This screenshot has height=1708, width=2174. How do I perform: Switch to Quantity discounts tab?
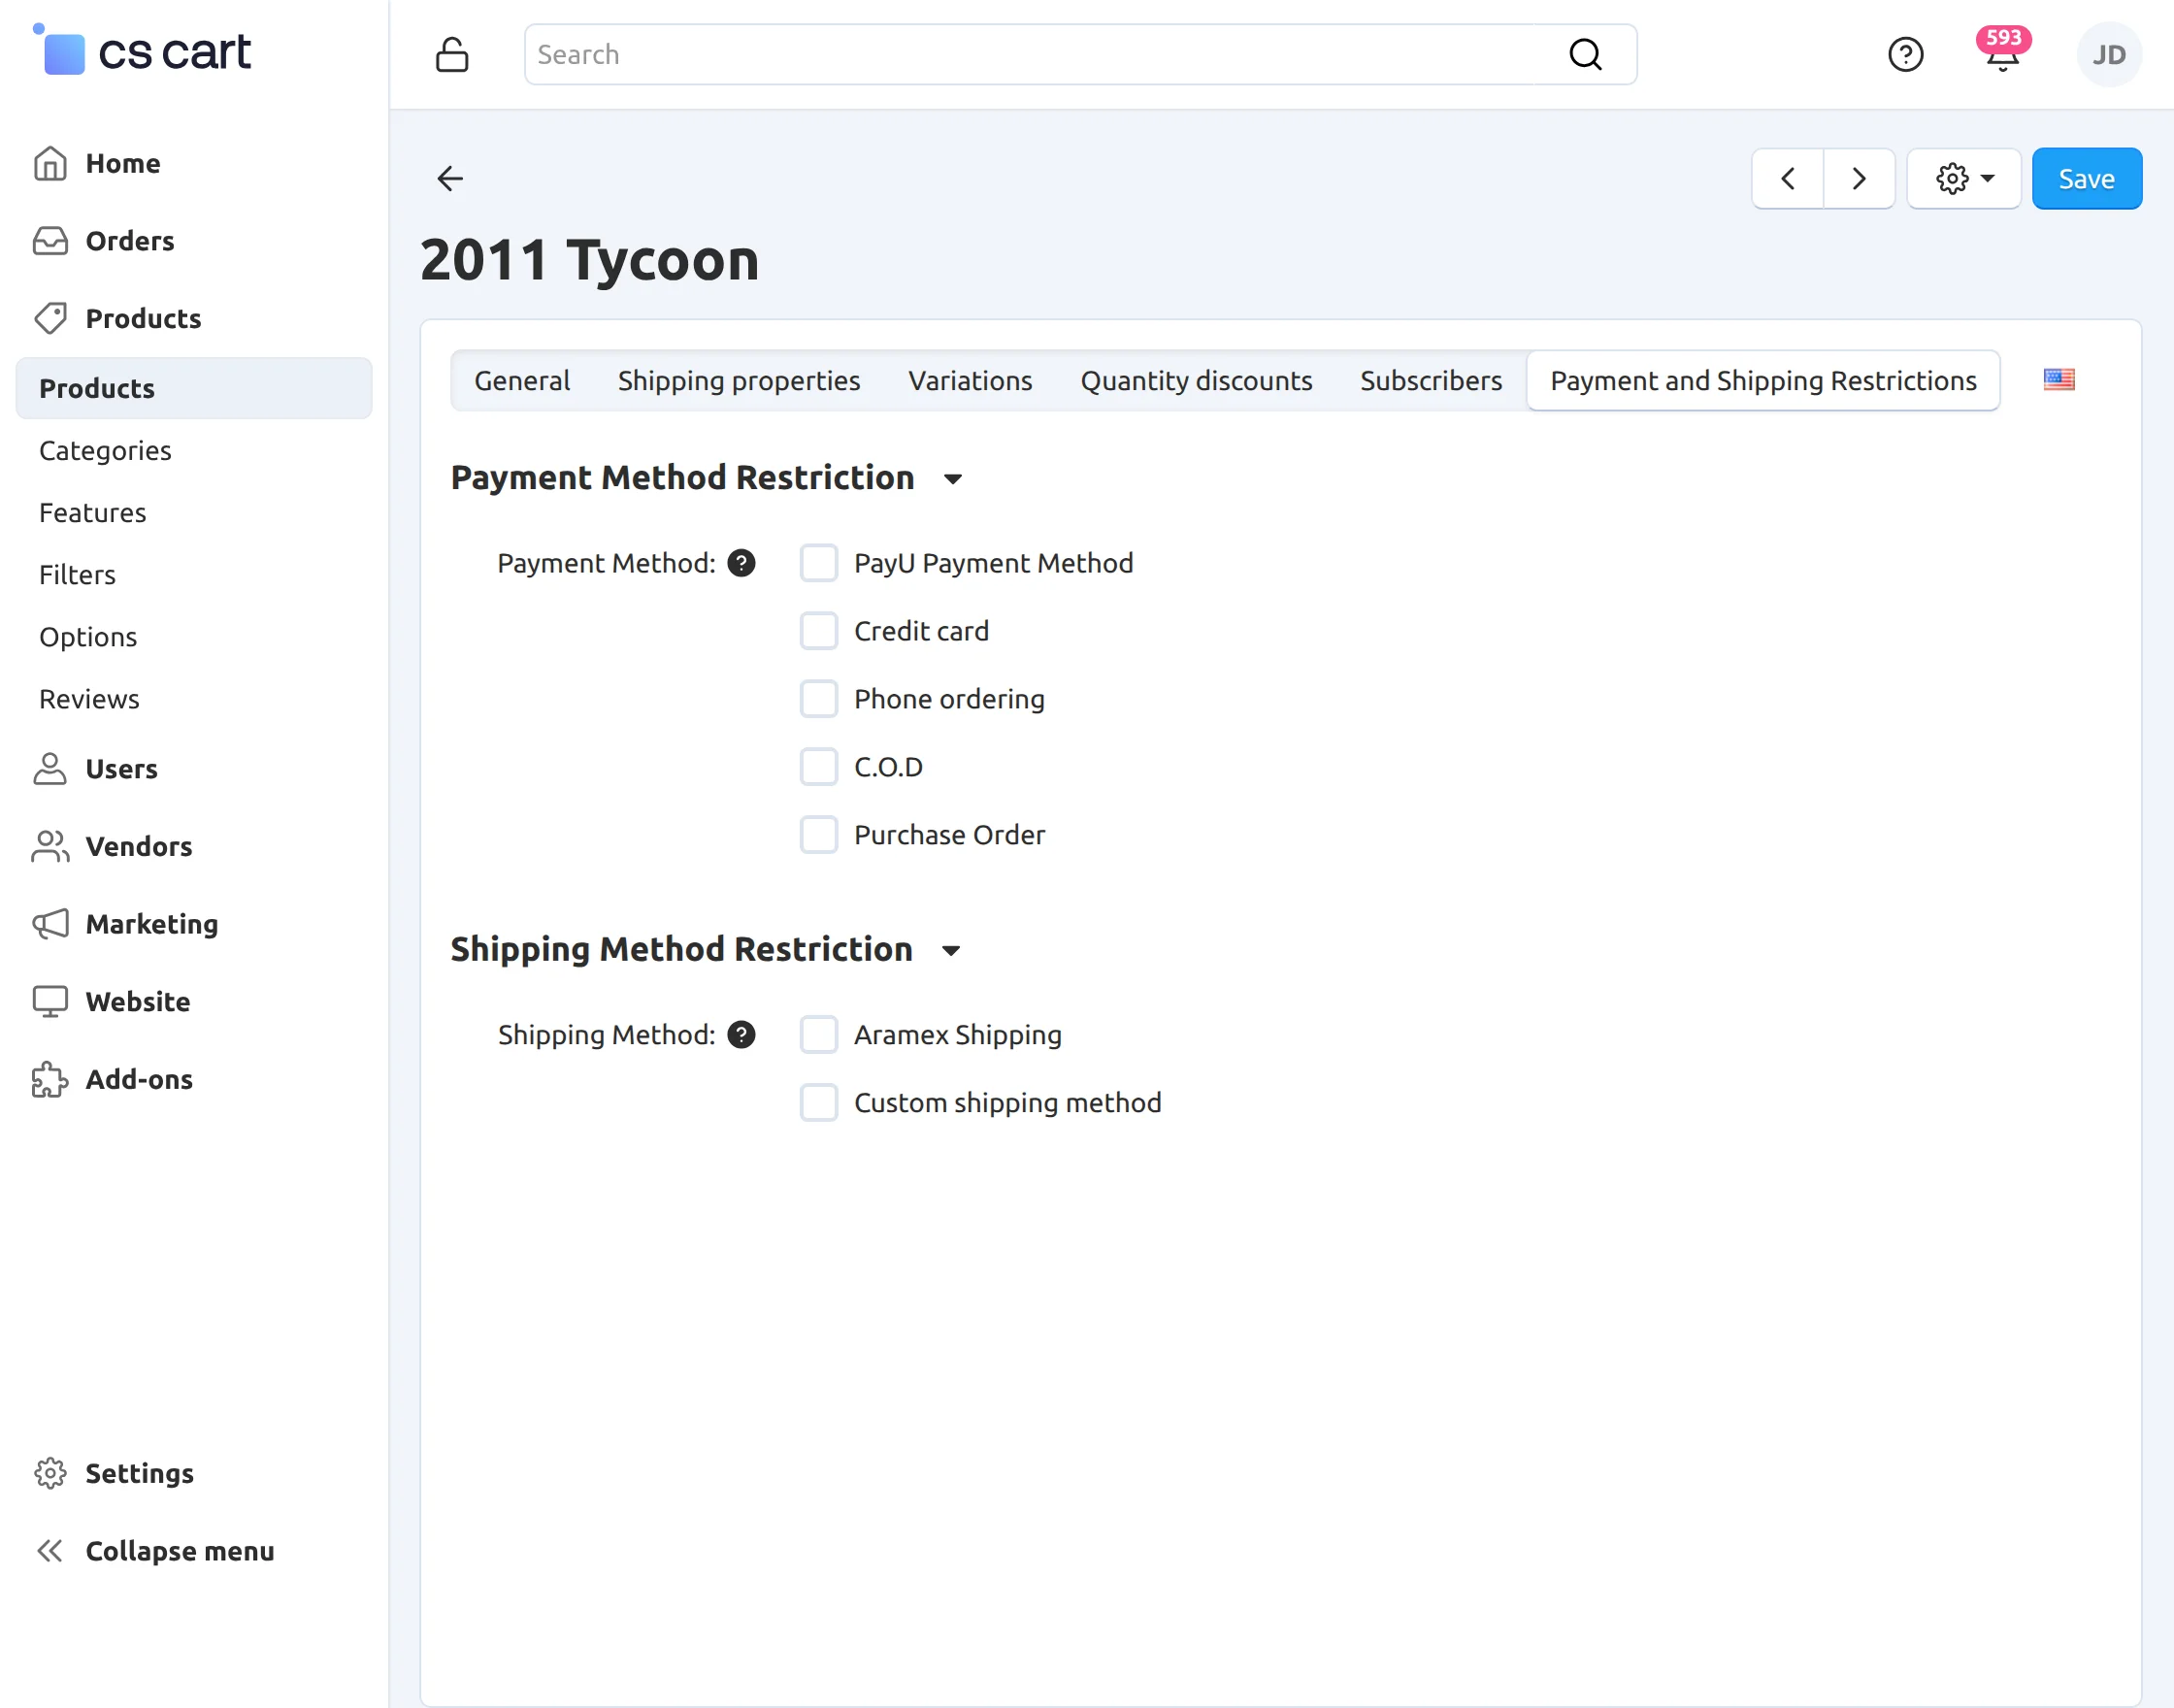coord(1196,380)
